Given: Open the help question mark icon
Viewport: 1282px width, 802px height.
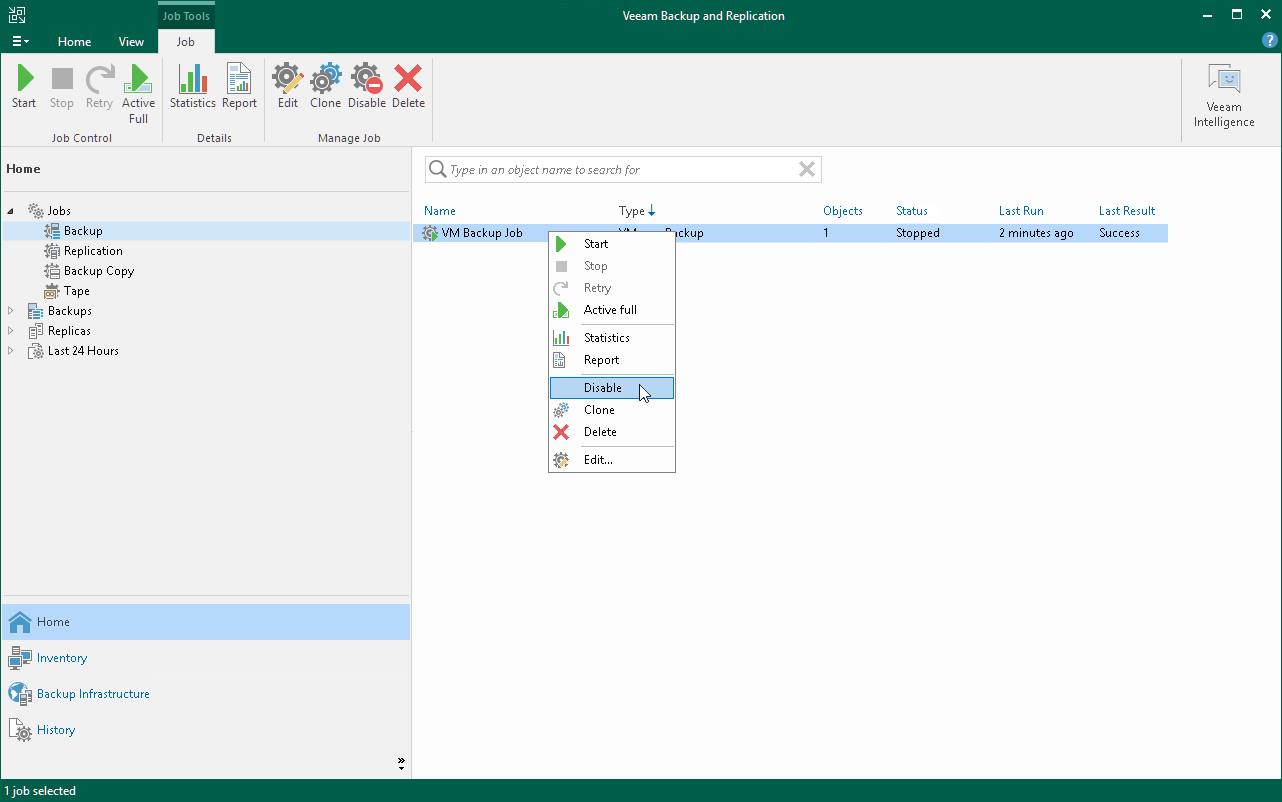Looking at the screenshot, I should 1270,41.
